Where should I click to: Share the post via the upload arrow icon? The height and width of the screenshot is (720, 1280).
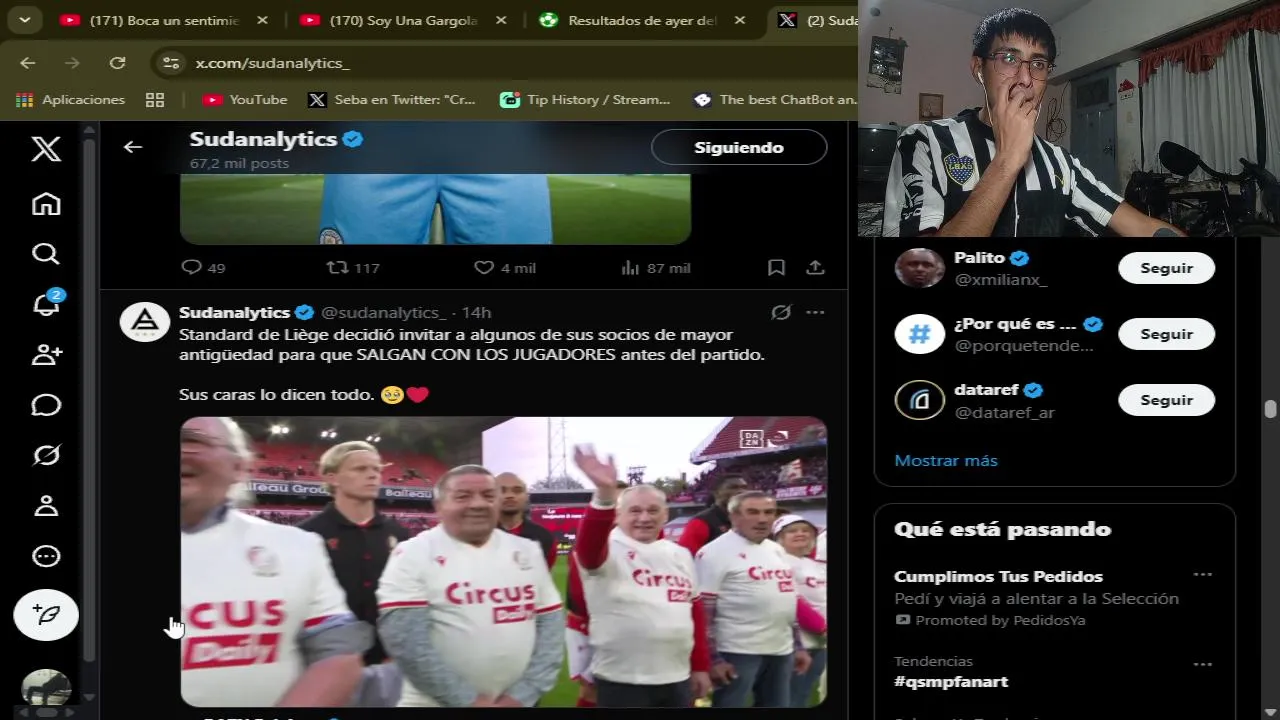pos(815,268)
